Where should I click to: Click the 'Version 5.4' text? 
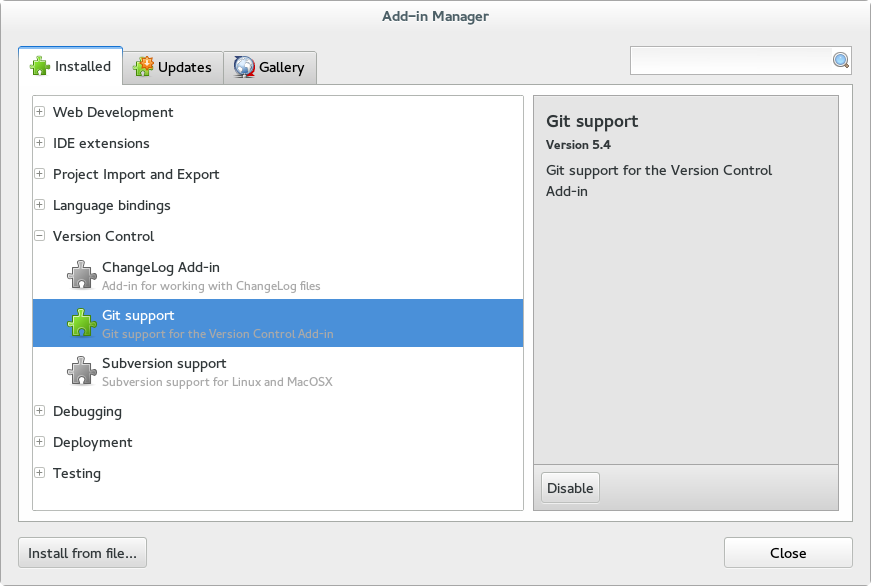578,145
